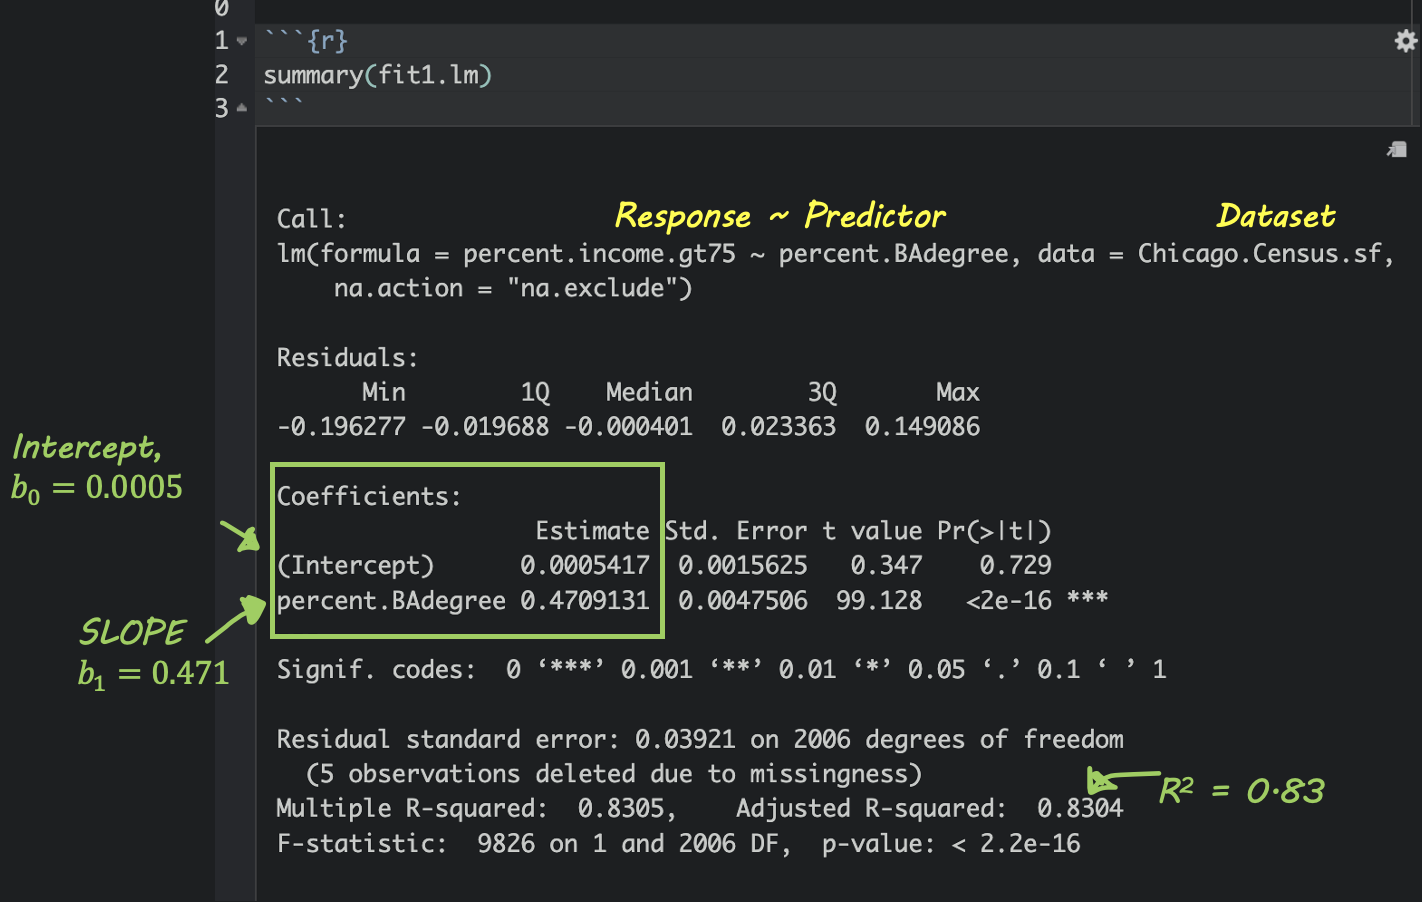Click the {r} chunk header
The height and width of the screenshot is (902, 1422).
pyautogui.click(x=327, y=41)
